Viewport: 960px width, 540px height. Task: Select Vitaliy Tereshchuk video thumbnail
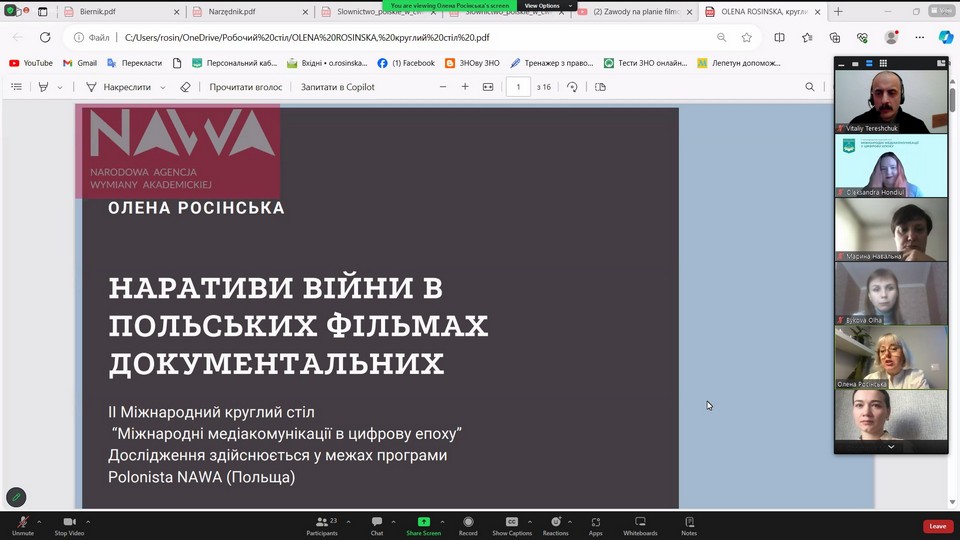click(890, 102)
